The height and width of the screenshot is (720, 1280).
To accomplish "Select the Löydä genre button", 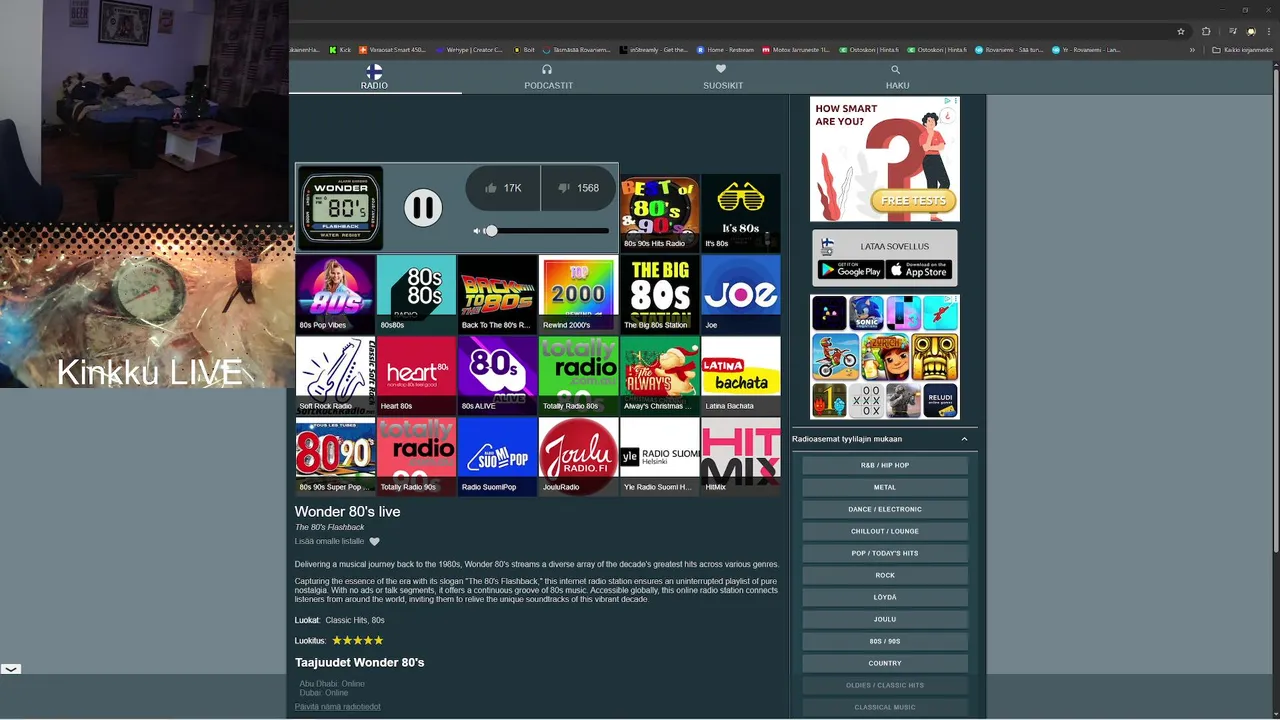I will [x=885, y=597].
